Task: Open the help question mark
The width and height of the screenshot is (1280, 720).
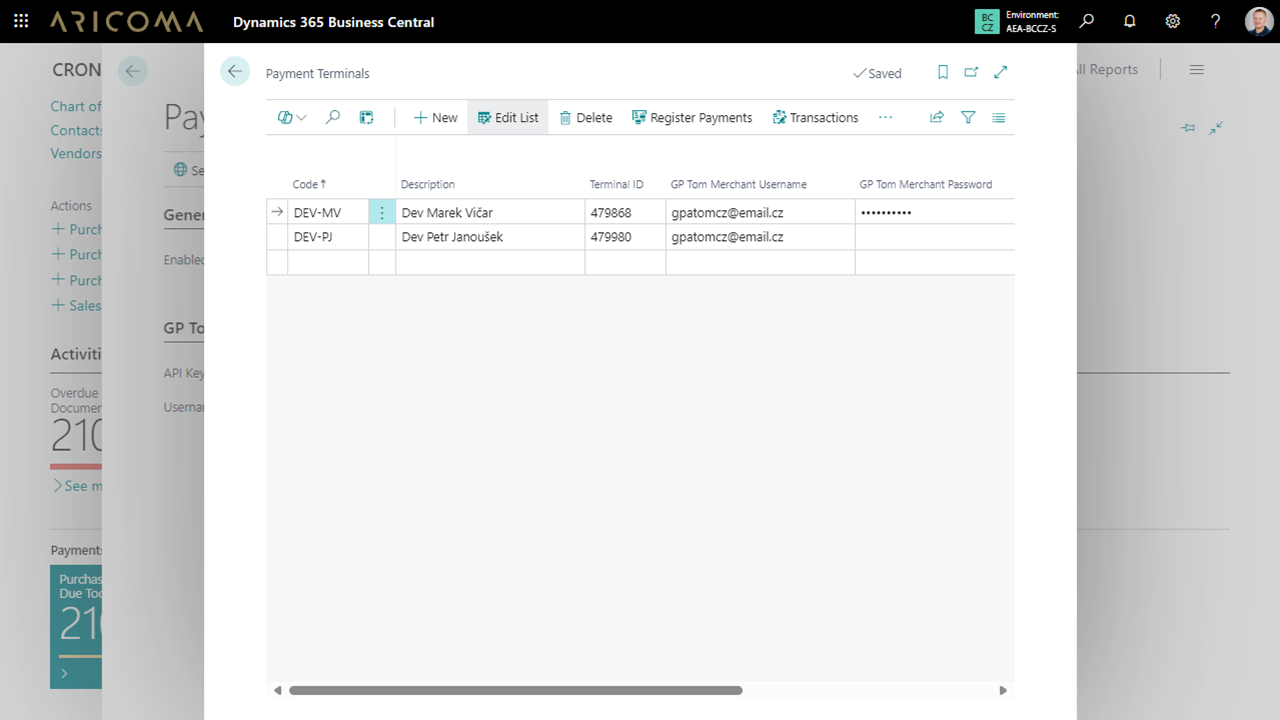Action: click(1216, 21)
